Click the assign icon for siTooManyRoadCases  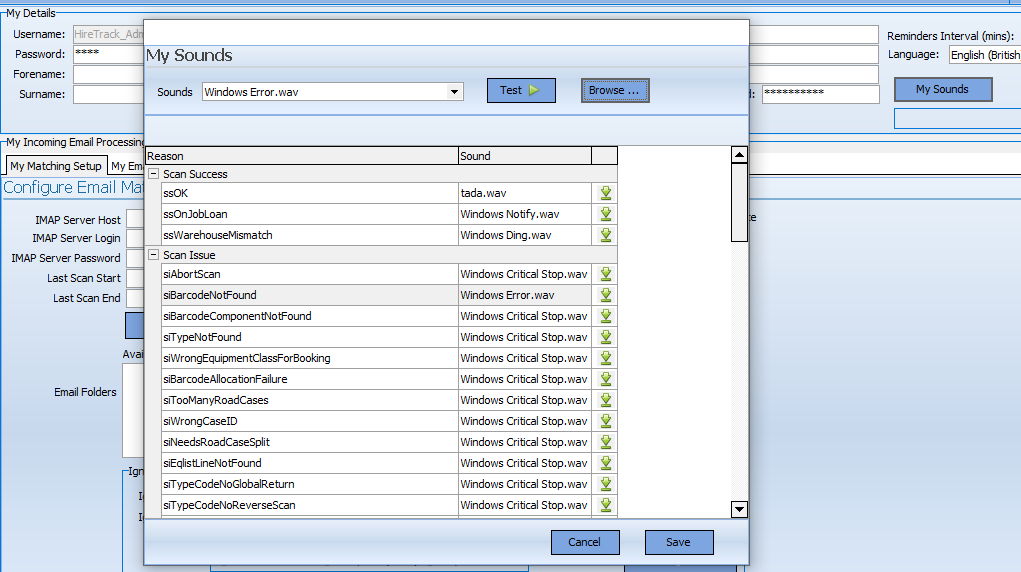click(x=605, y=400)
